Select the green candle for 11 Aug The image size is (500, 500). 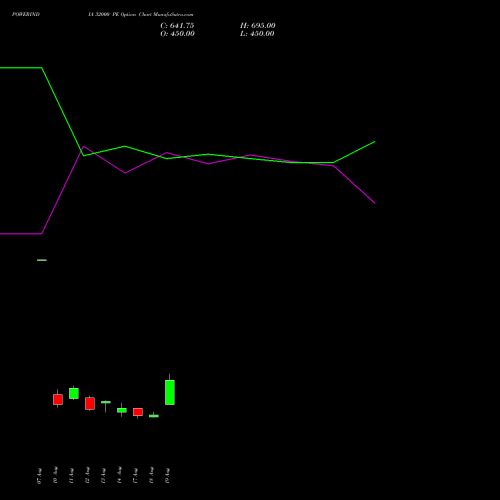(74, 393)
